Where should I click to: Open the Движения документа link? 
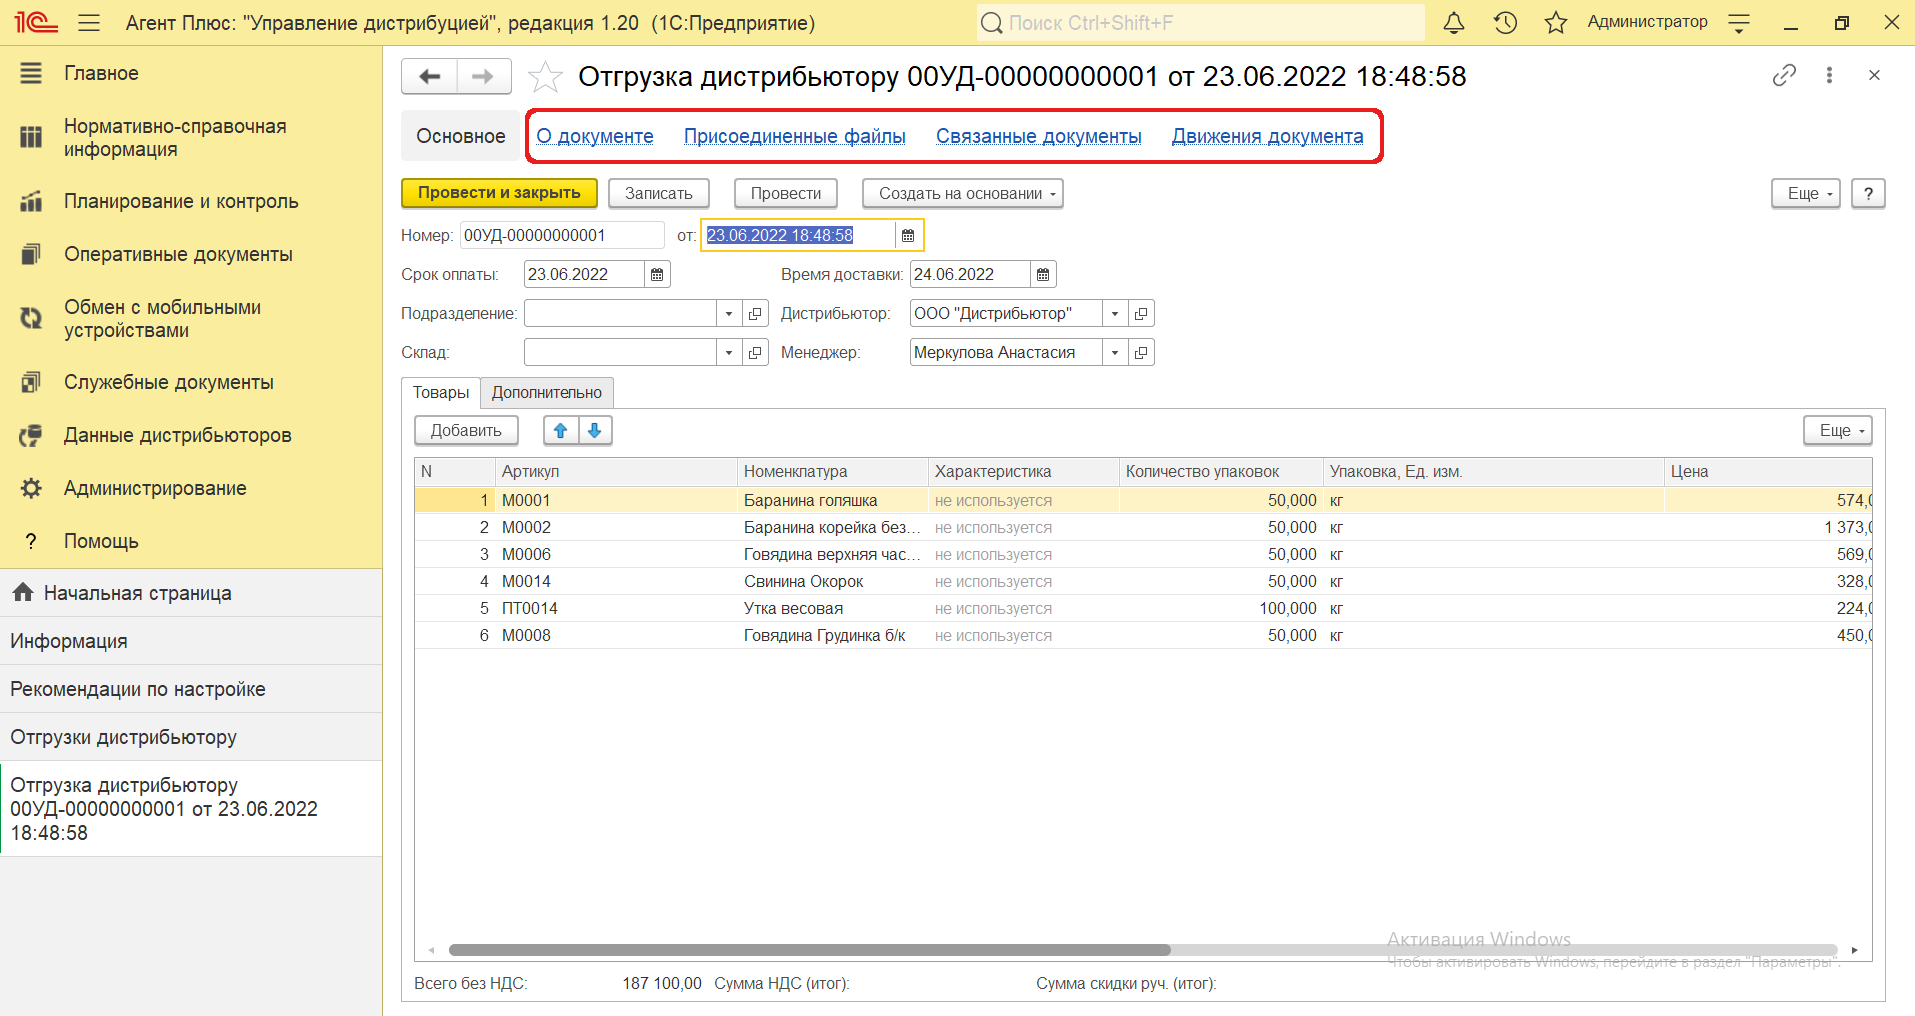(x=1268, y=136)
